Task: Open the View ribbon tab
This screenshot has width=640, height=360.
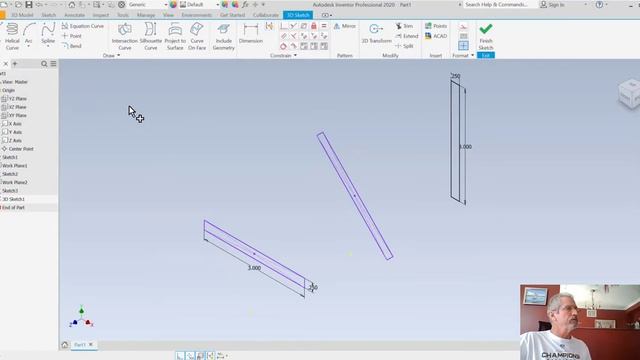Action: point(168,15)
